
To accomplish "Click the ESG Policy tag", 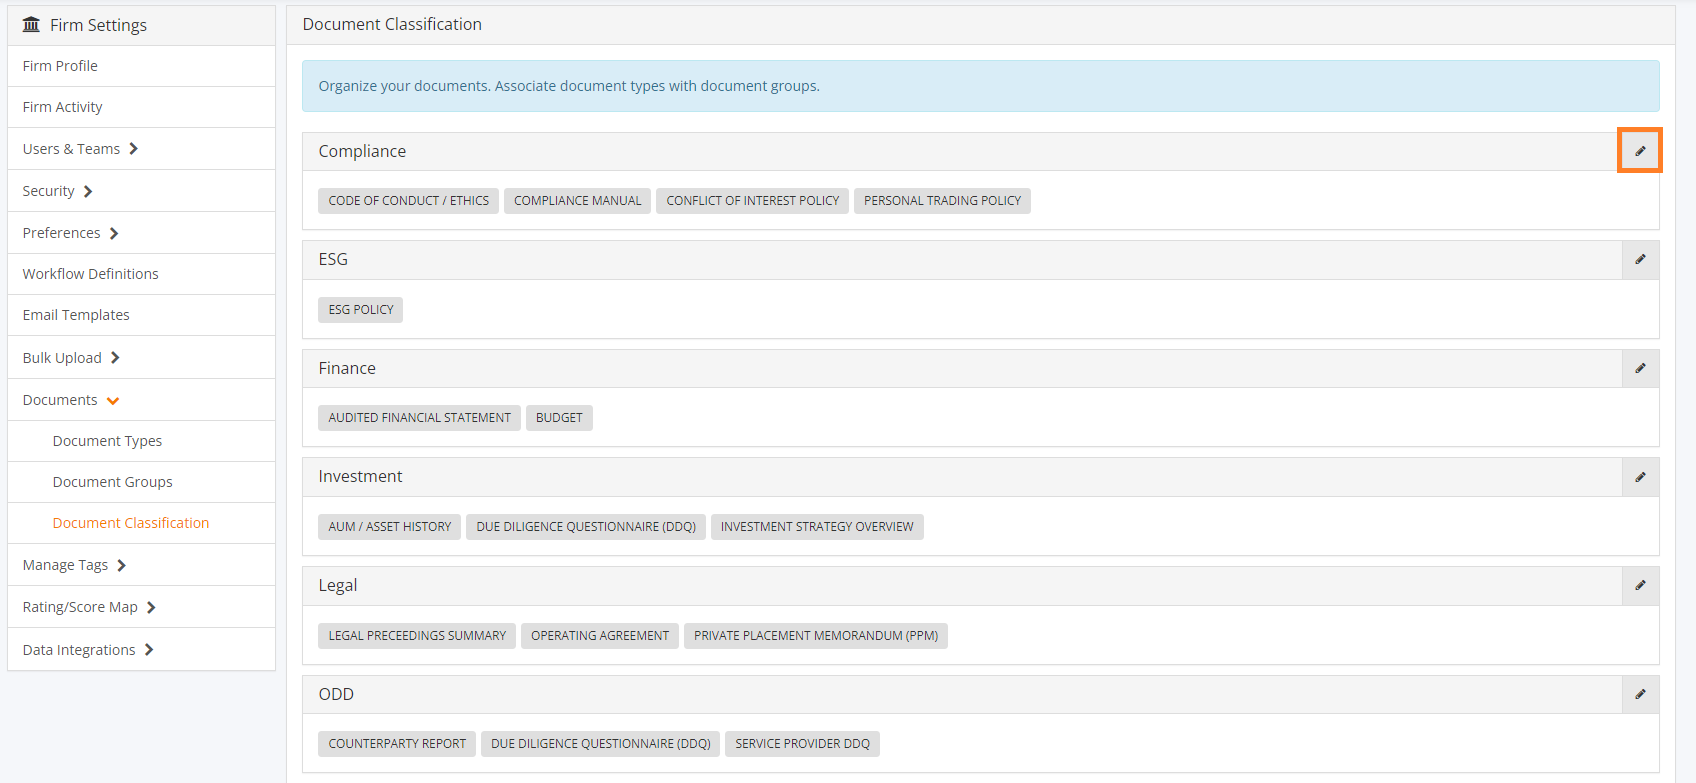I will tap(361, 310).
